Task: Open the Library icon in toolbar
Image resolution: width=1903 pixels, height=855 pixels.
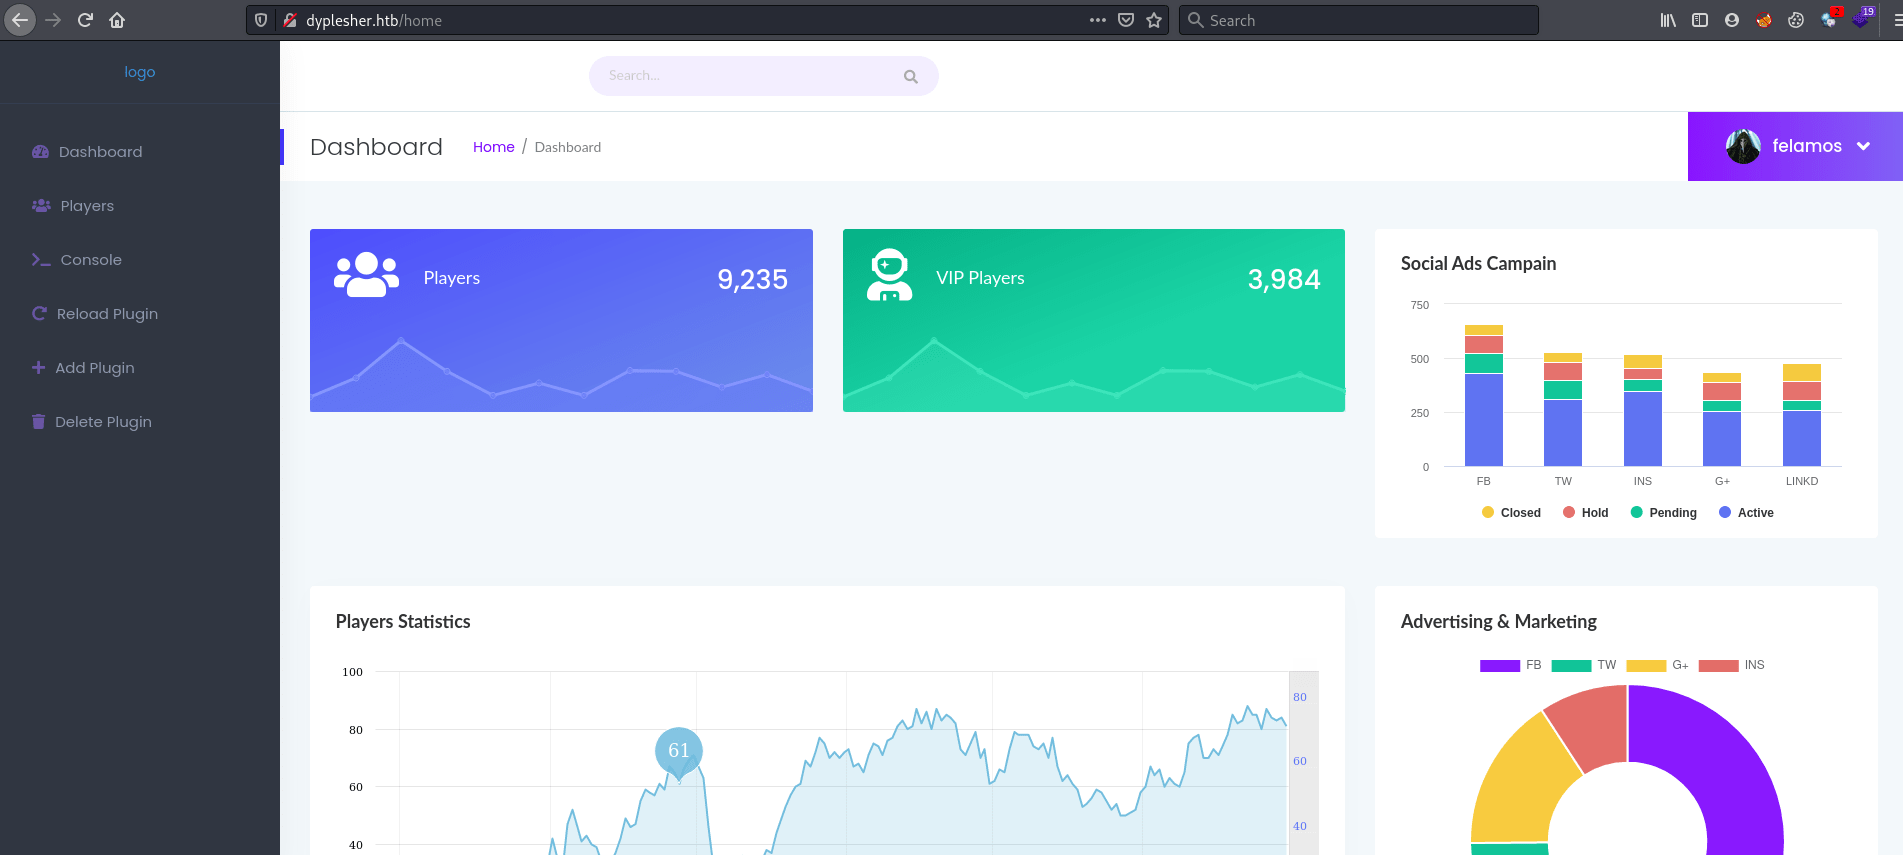Action: 1668,20
